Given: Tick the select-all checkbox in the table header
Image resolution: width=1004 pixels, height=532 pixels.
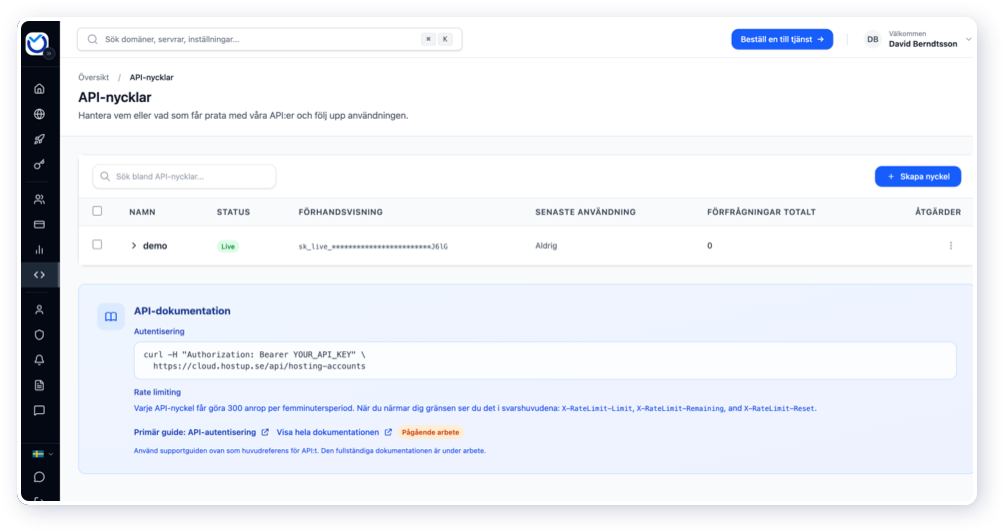Looking at the screenshot, I should coord(97,211).
